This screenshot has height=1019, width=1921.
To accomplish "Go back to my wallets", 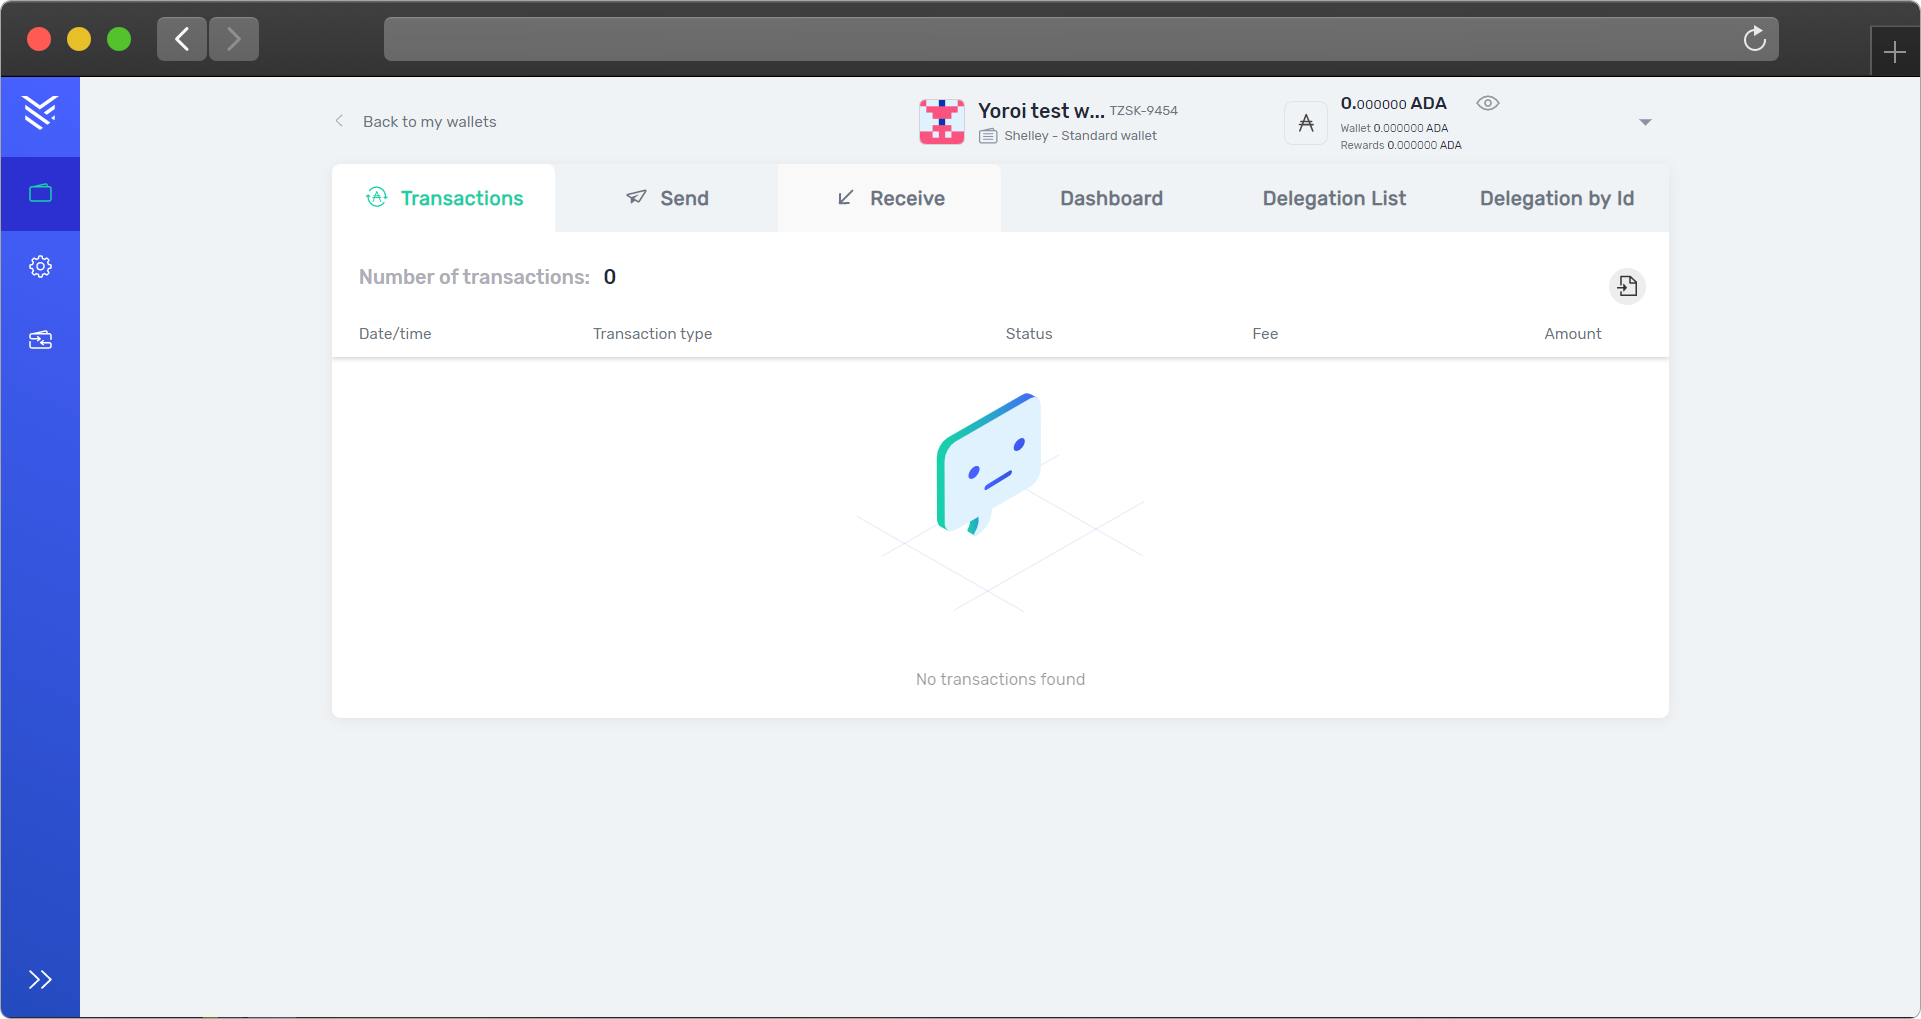I will 429,121.
